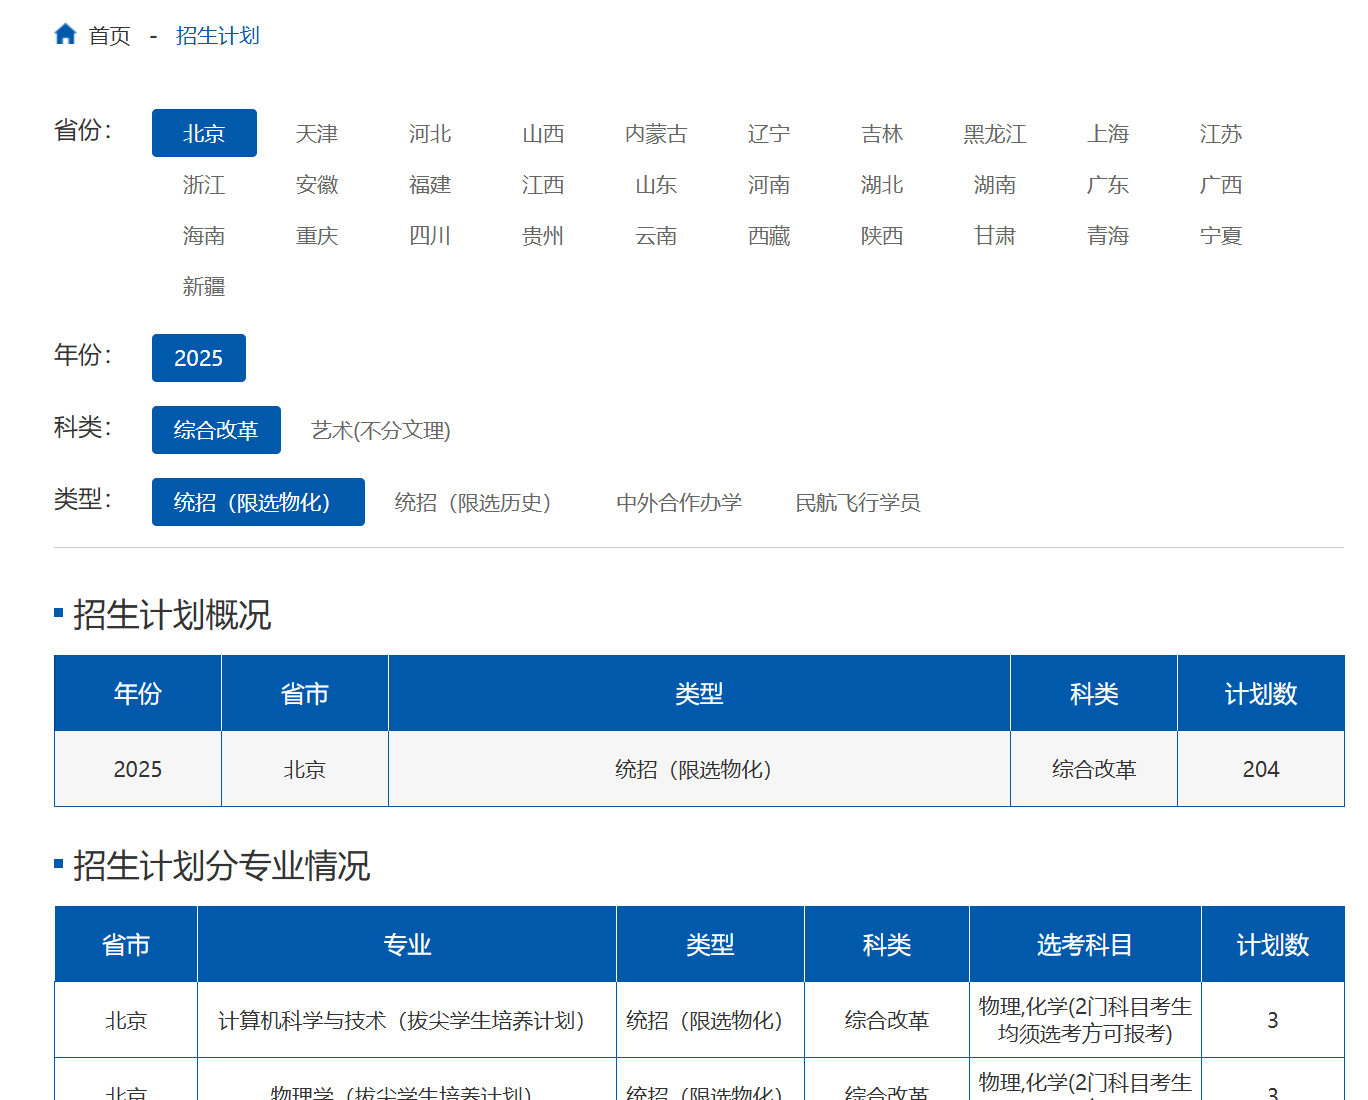This screenshot has height=1100, width=1368.
Task: Select the 上海 province option
Action: pyautogui.click(x=1108, y=134)
